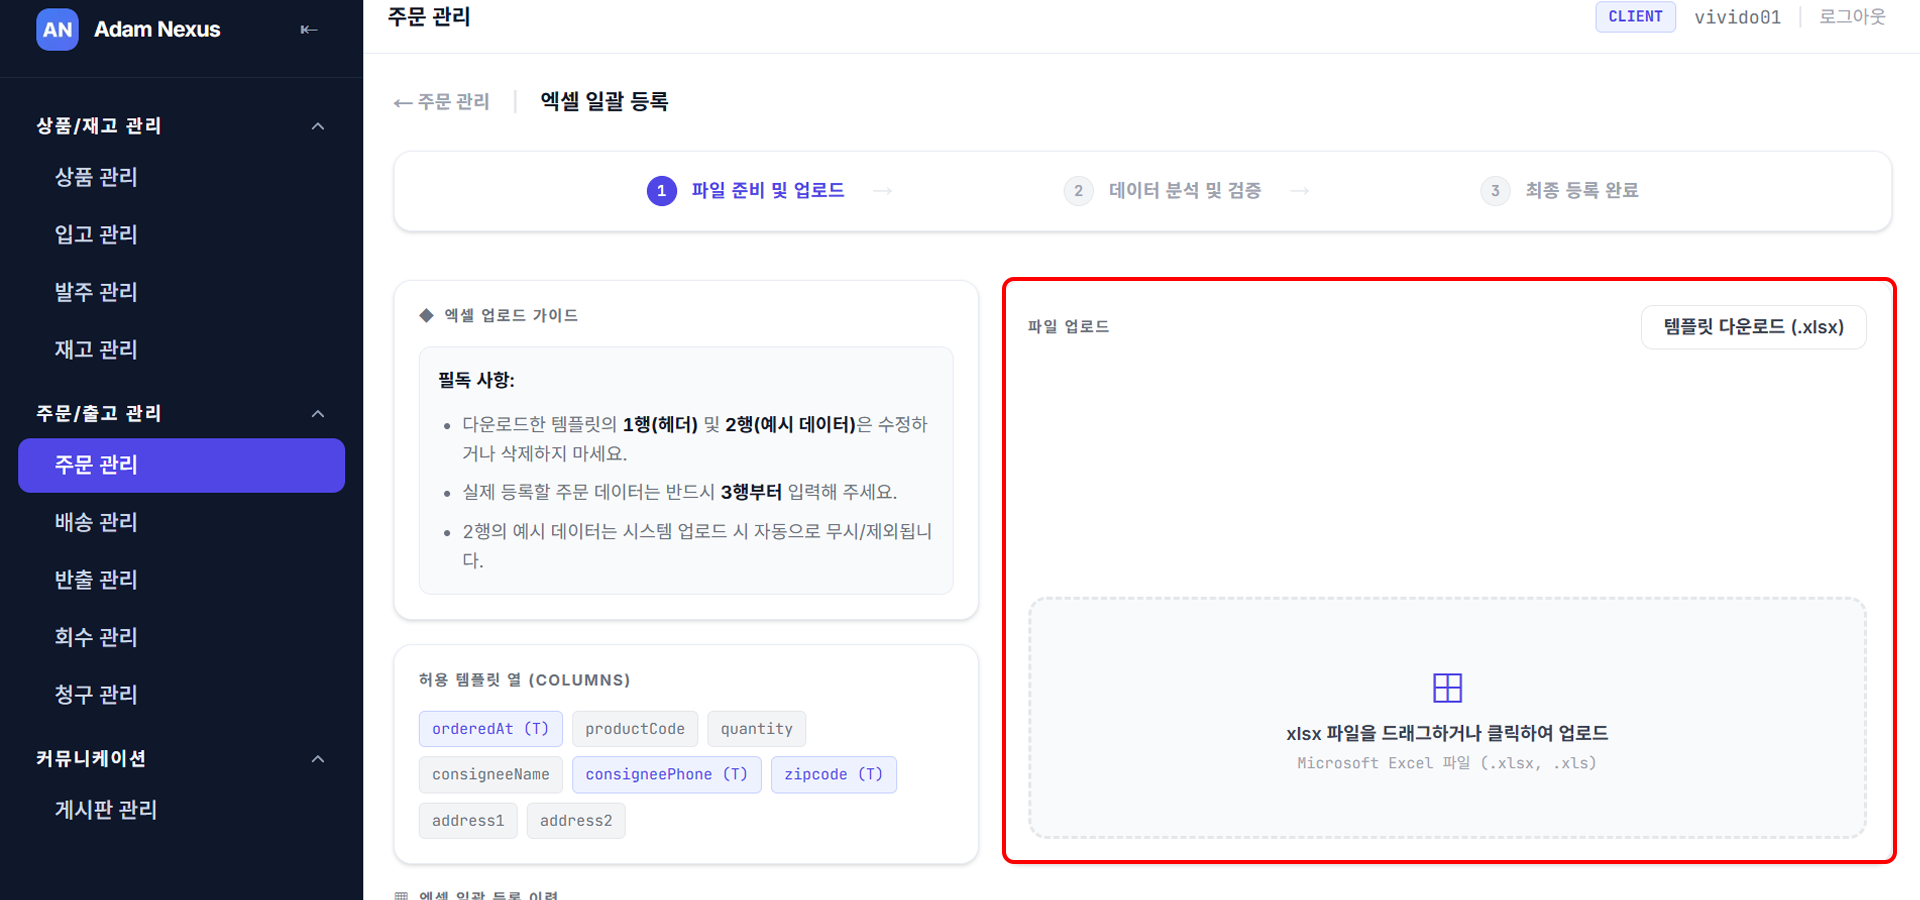Click the address1 column tag

pyautogui.click(x=468, y=821)
